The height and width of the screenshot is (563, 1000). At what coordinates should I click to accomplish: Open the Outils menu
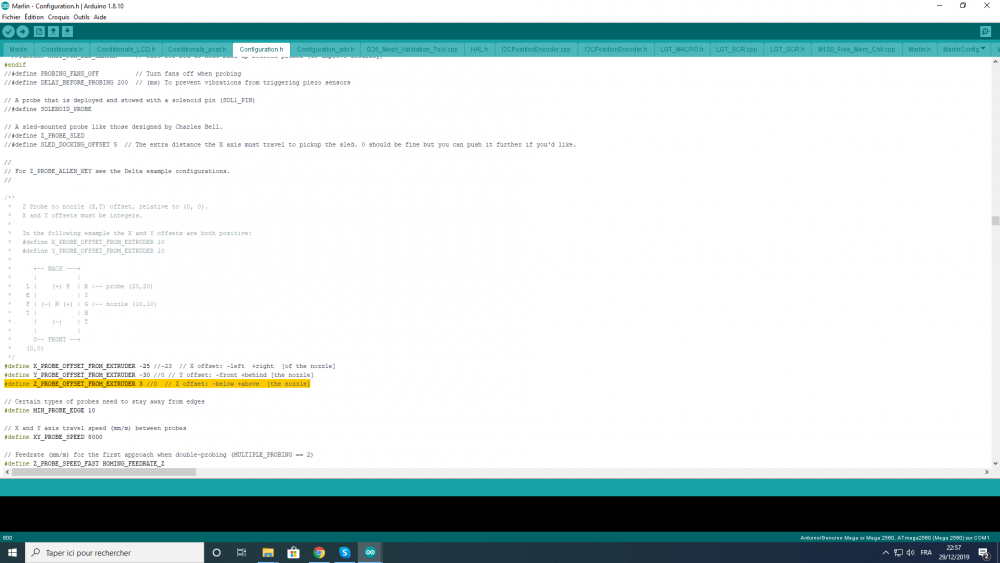click(81, 17)
